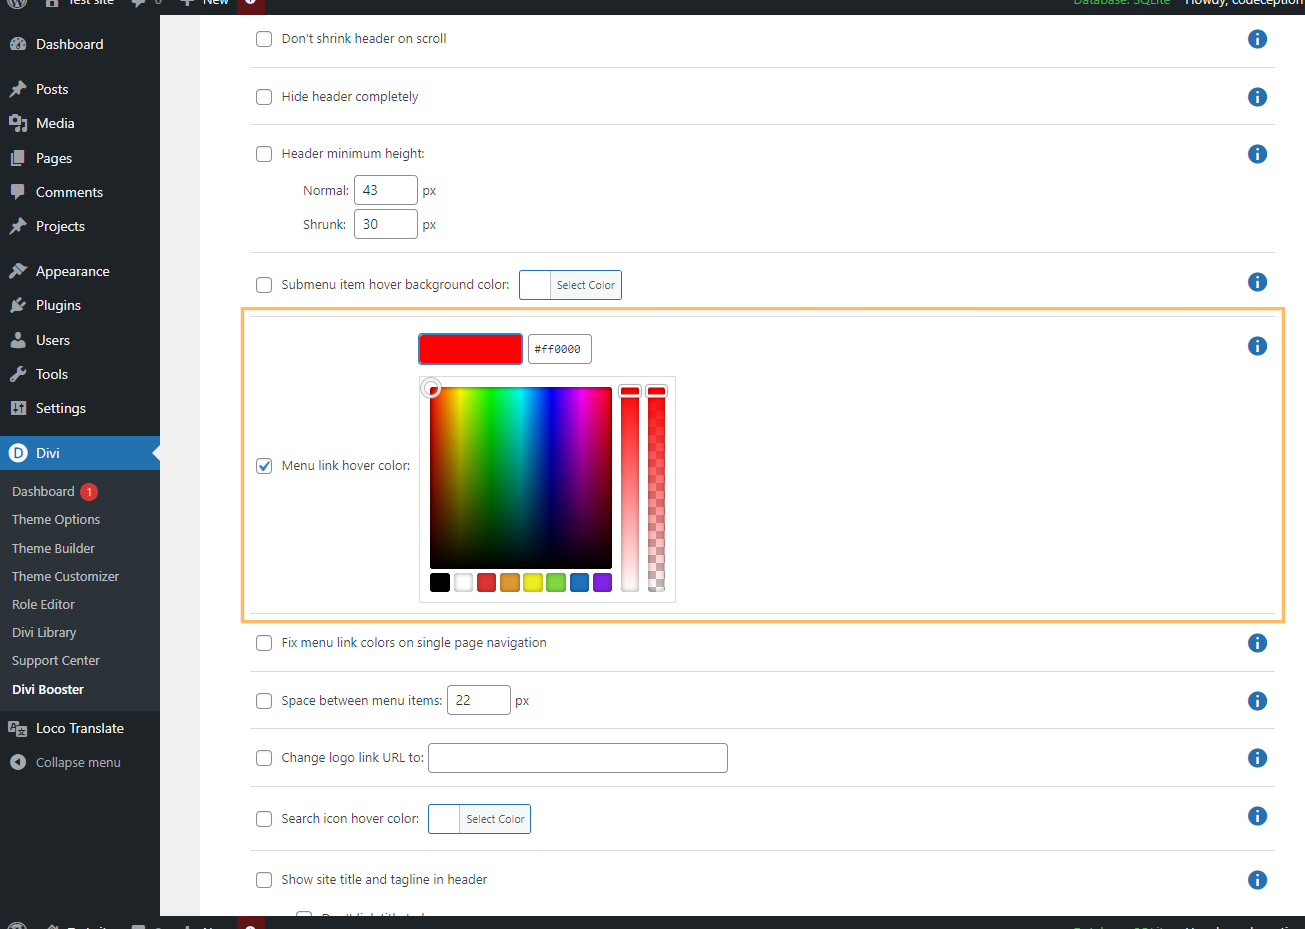Show info for Show site title option
The width and height of the screenshot is (1305, 929).
click(x=1258, y=880)
